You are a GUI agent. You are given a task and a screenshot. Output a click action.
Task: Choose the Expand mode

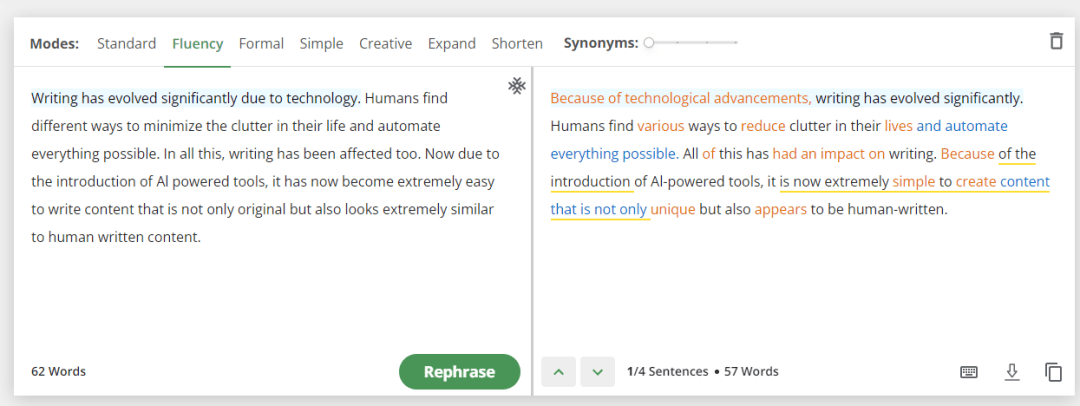coord(452,44)
